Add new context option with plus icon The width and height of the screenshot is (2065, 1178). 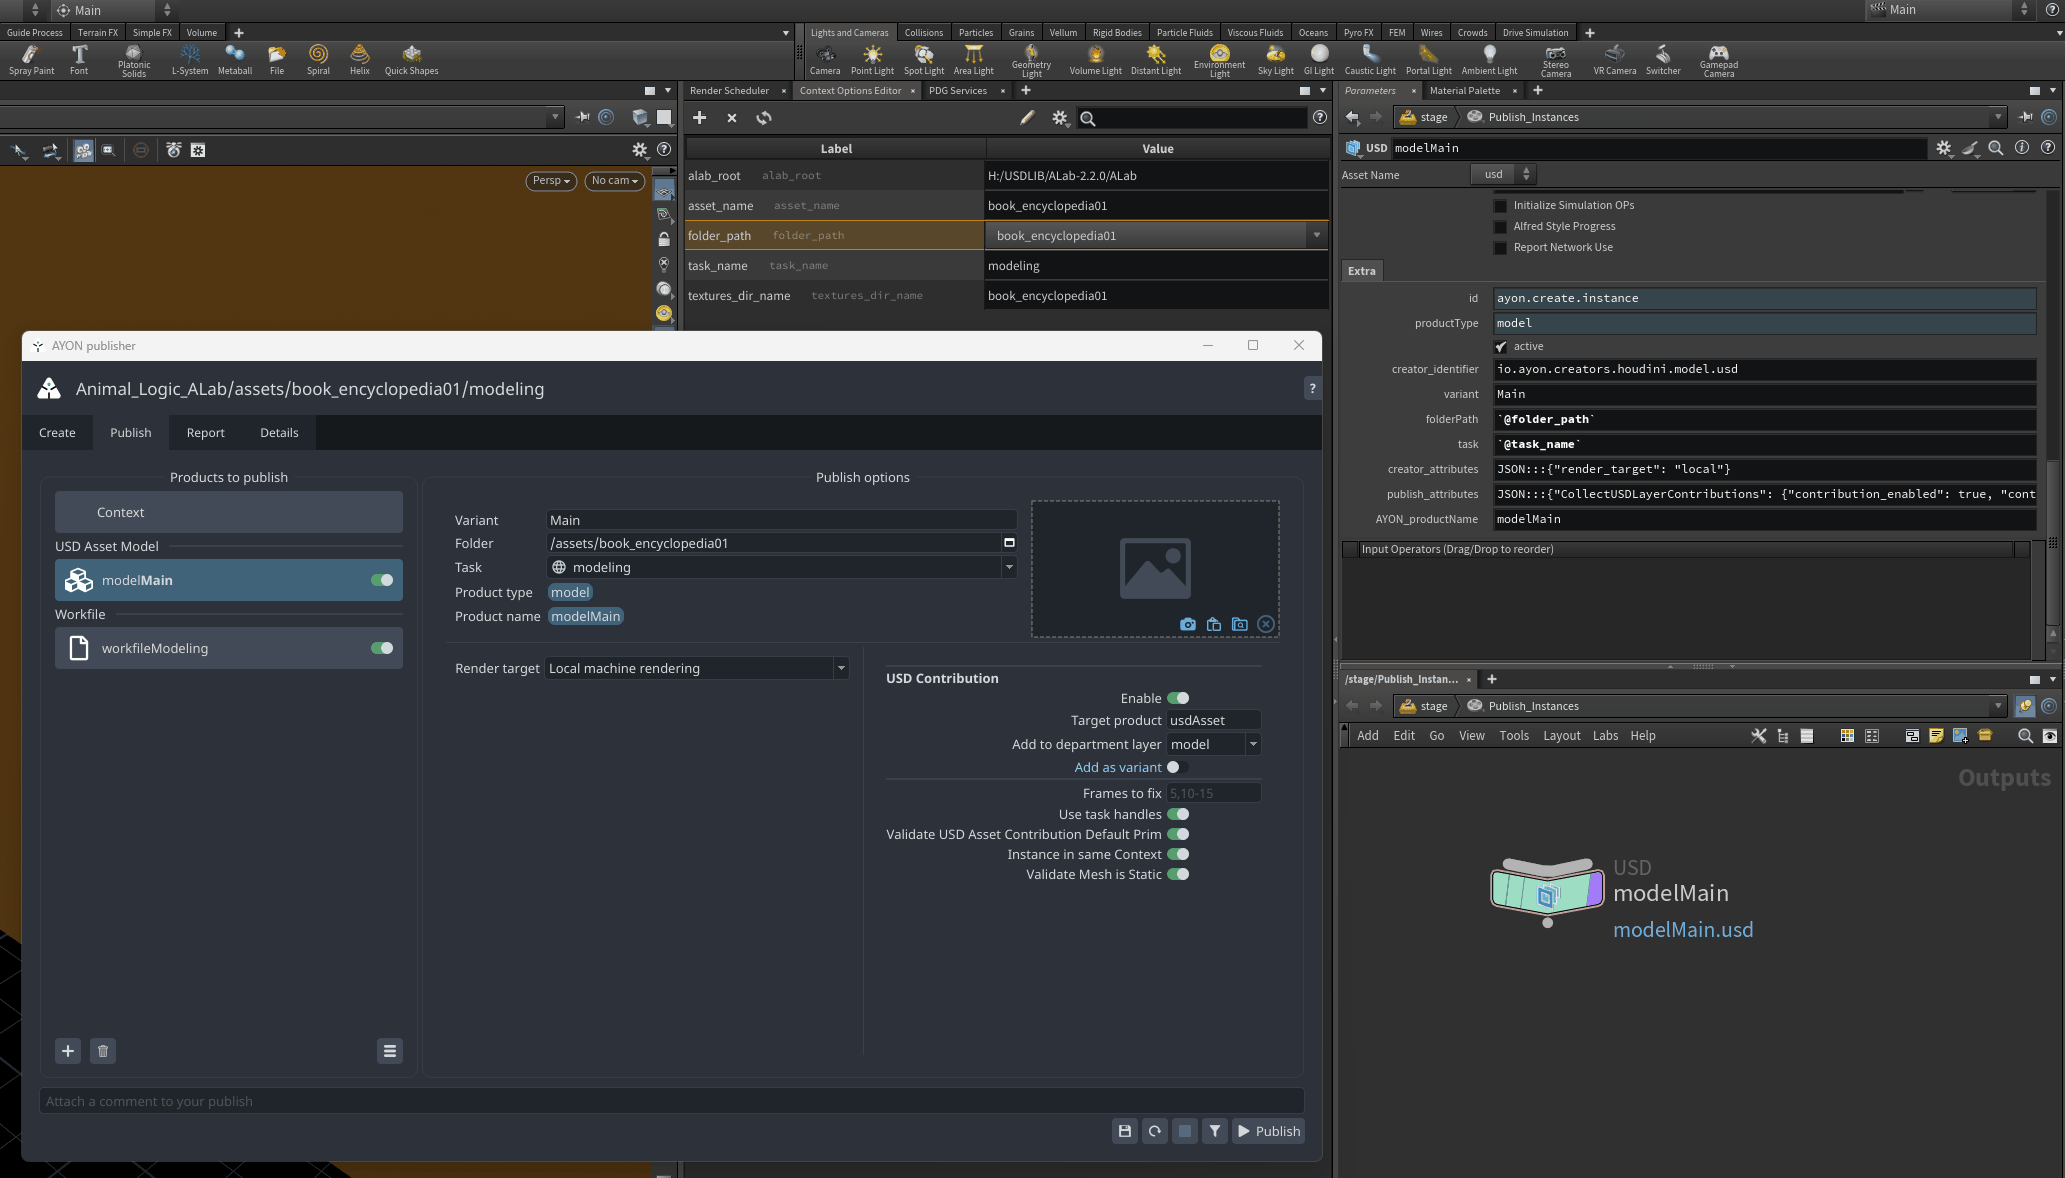[700, 118]
